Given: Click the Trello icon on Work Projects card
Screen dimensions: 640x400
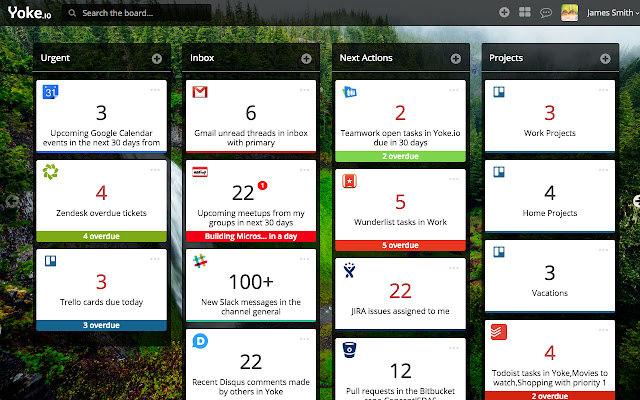Looking at the screenshot, I should (x=499, y=92).
